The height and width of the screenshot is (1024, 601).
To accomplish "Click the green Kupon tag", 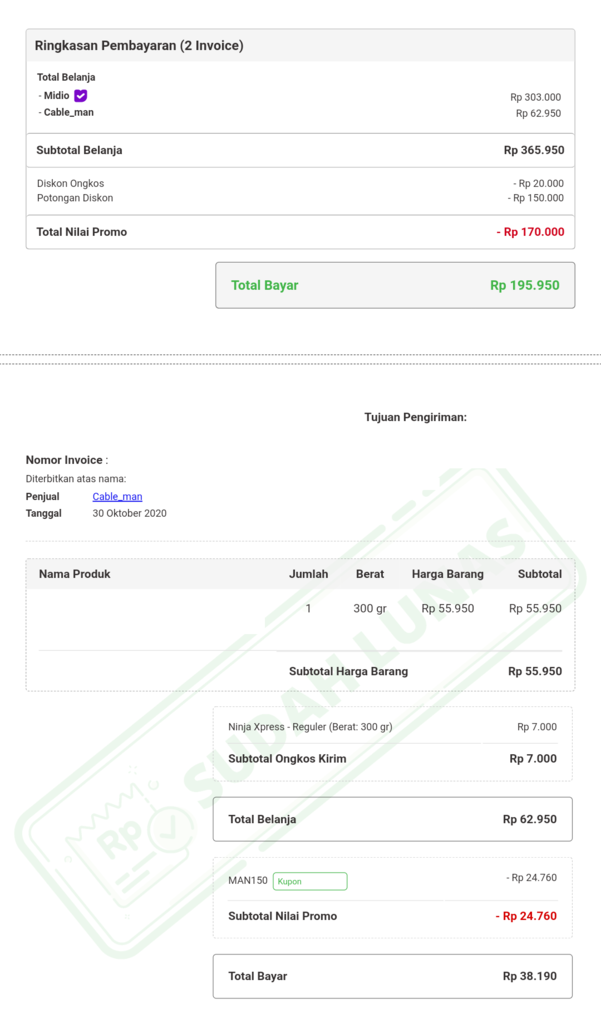I will point(310,881).
